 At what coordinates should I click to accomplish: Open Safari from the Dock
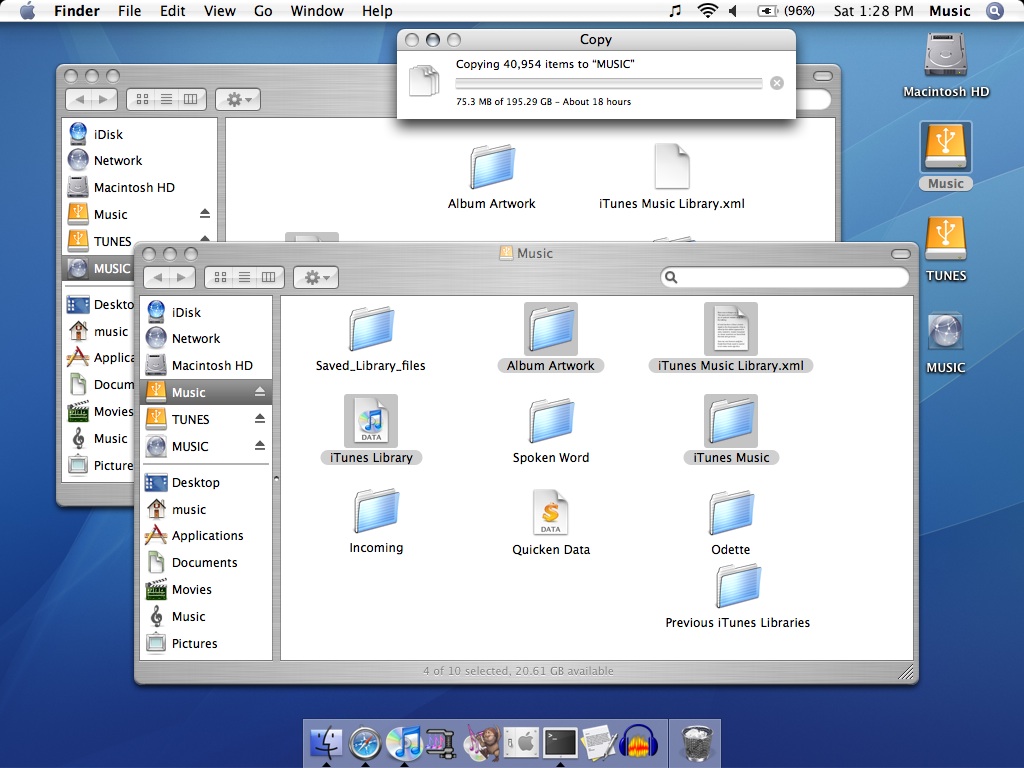365,742
